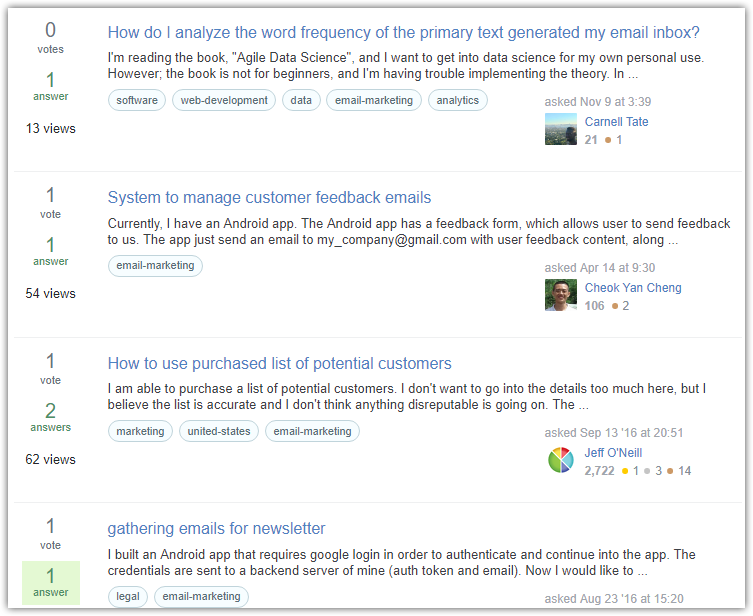Open Carnell Tate's avatar thumbnail
Viewport: 753px width, 616px height.
pyautogui.click(x=560, y=129)
